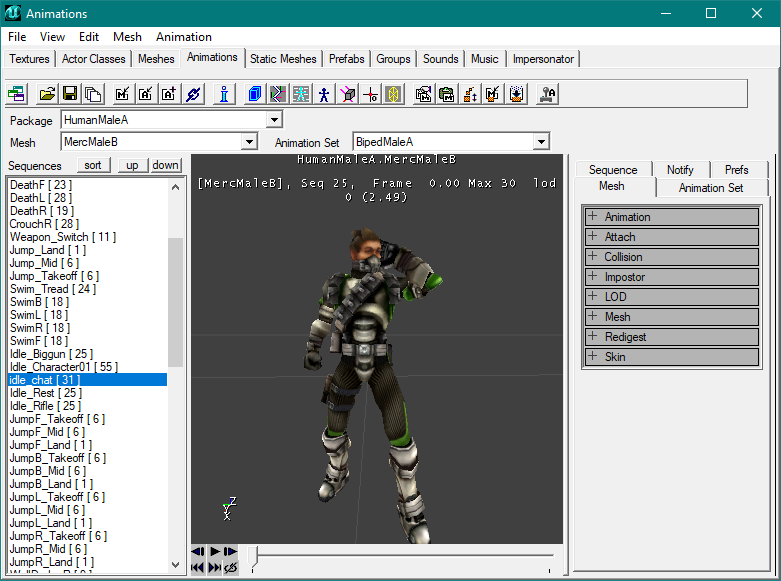Switch to the Impersonator tab
Screen dimensions: 781x581
[x=543, y=59]
